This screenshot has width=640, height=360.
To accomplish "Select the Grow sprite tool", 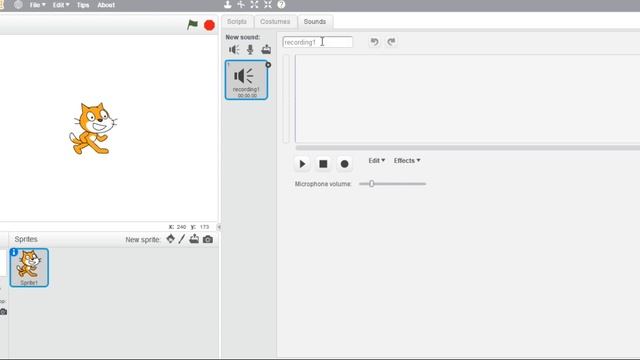I will click(254, 4).
